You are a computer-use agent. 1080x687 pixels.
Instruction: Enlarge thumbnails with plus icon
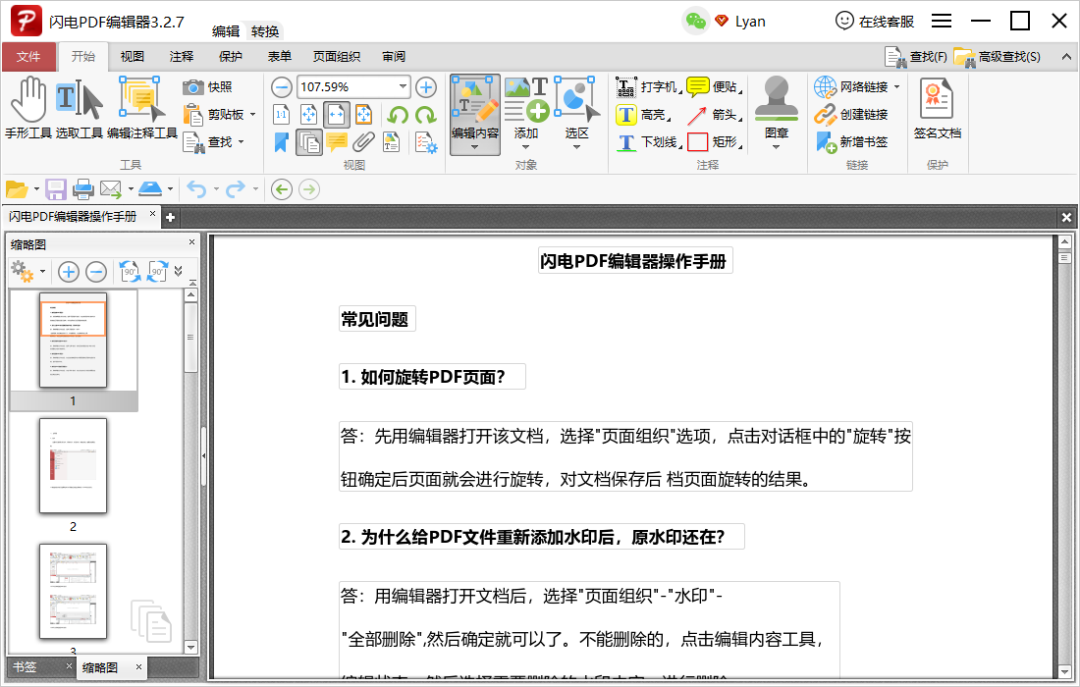pos(68,271)
